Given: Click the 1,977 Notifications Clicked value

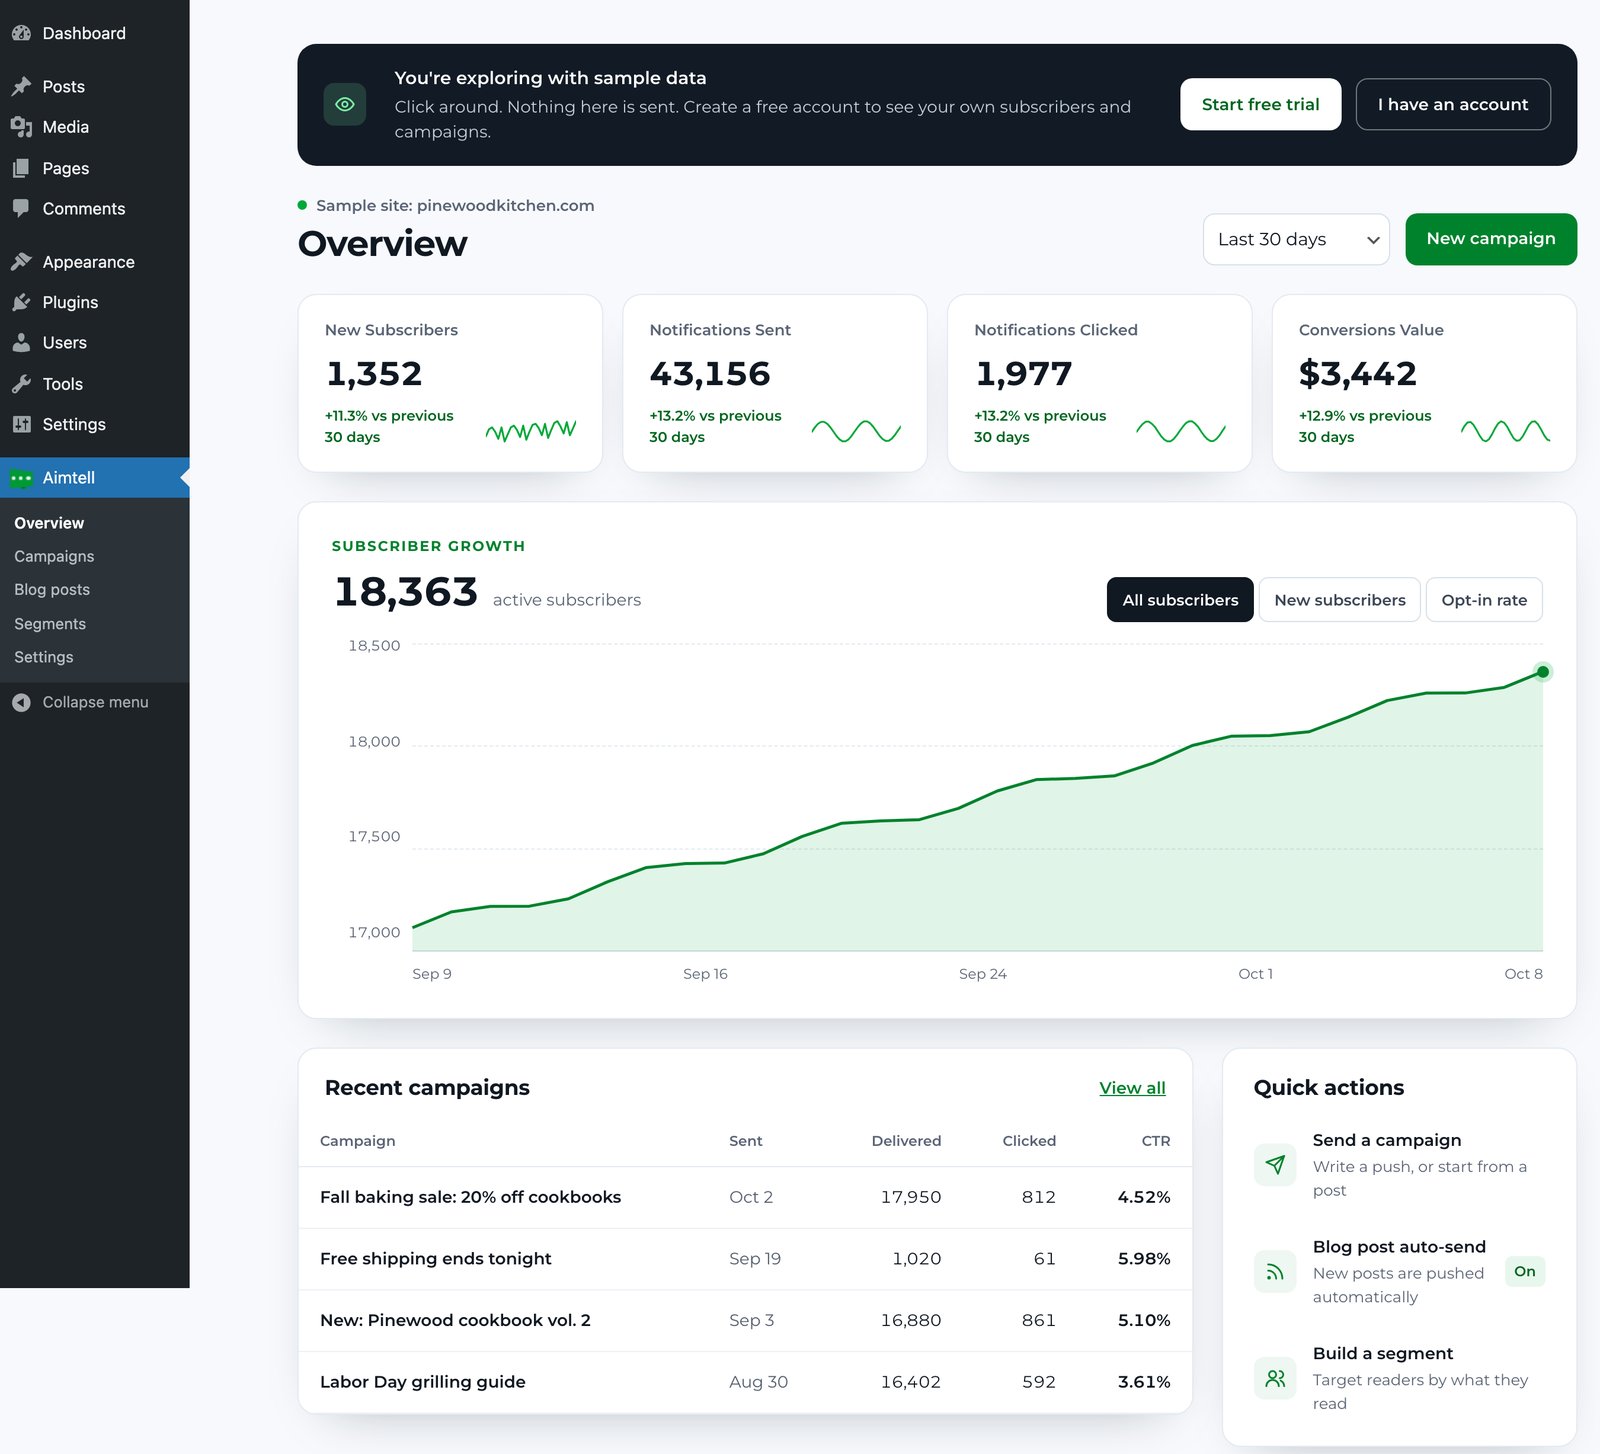Looking at the screenshot, I should coord(1023,374).
